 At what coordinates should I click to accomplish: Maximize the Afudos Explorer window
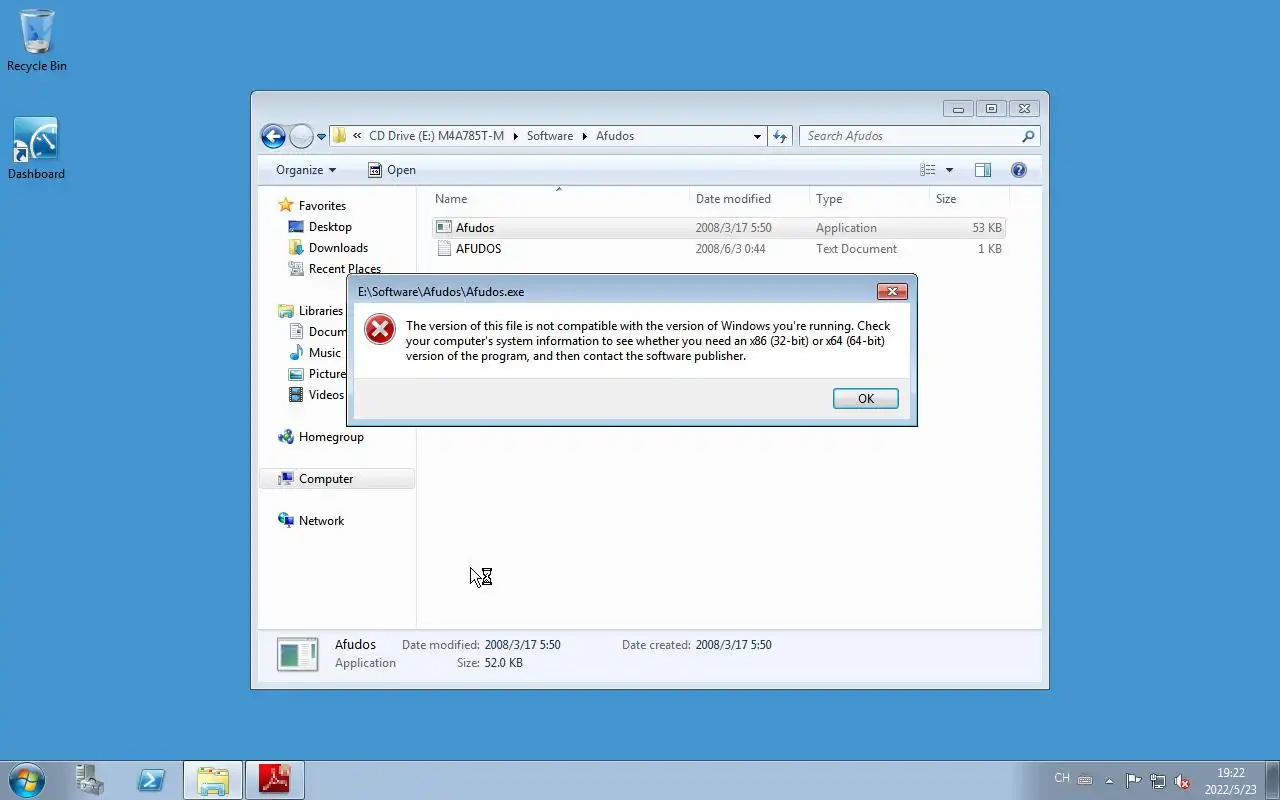point(991,109)
